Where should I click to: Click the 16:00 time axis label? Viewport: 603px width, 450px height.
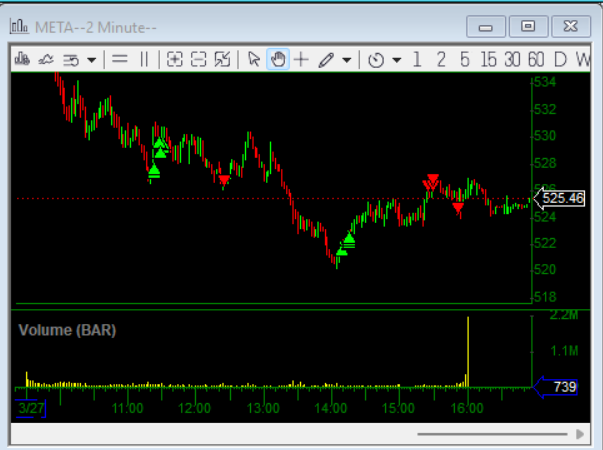pos(467,408)
